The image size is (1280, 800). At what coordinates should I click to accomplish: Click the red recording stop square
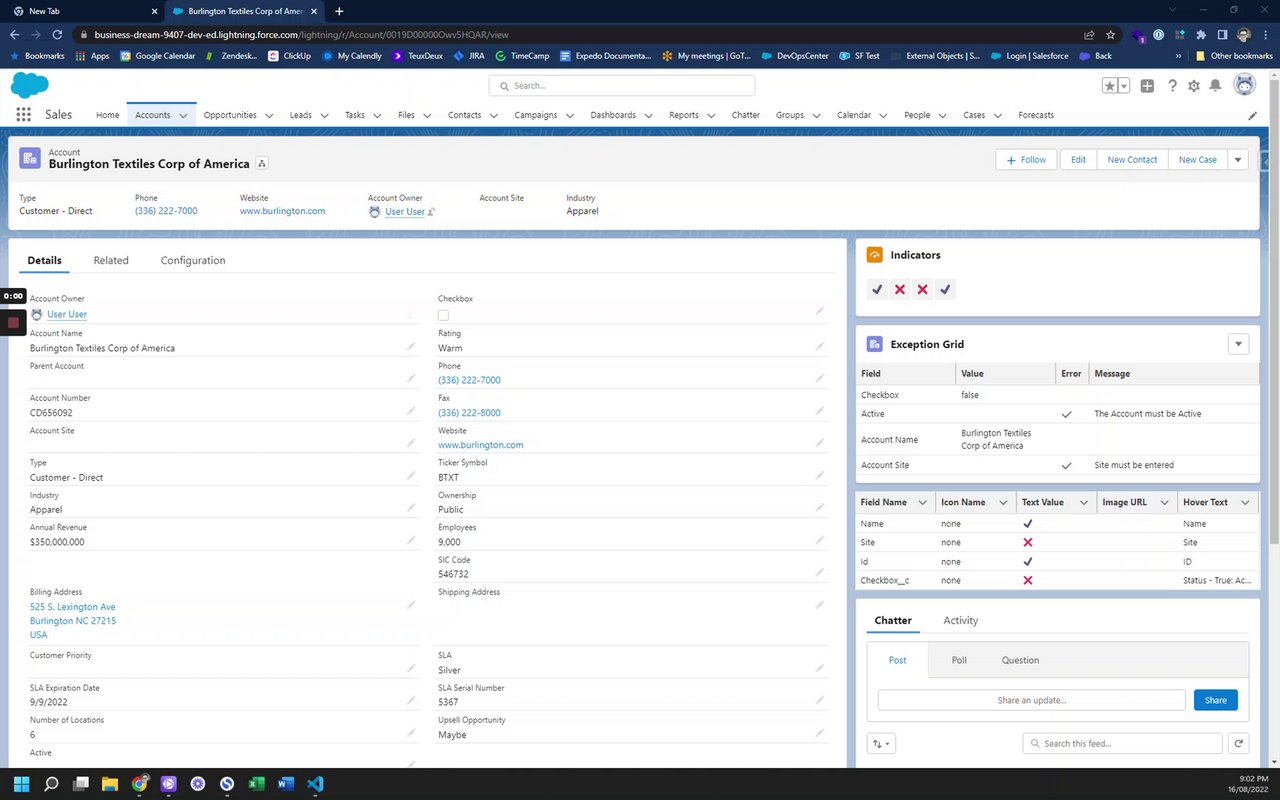(x=13, y=322)
